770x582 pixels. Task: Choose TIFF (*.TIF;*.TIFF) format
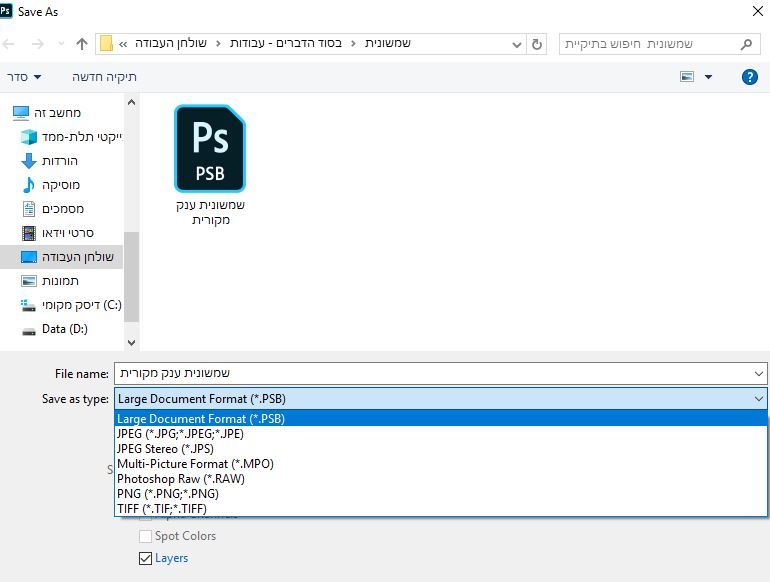(x=440, y=509)
